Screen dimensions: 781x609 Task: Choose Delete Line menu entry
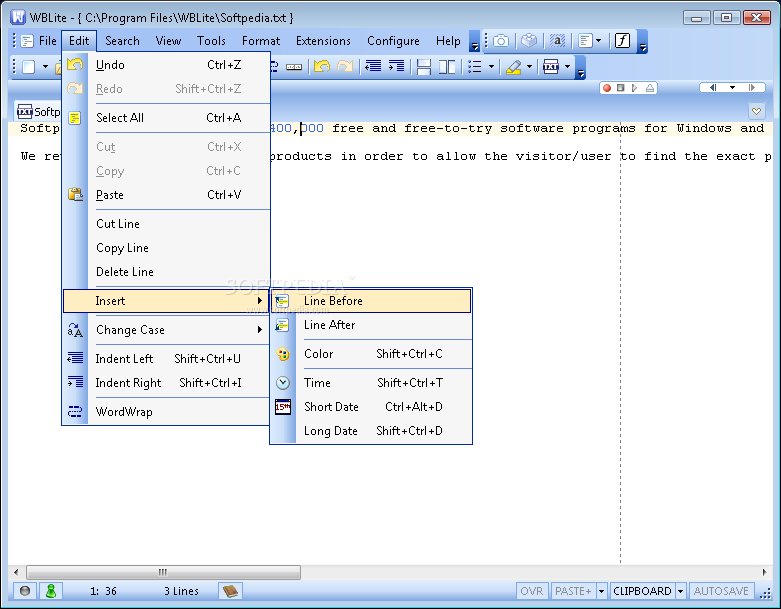point(166,272)
